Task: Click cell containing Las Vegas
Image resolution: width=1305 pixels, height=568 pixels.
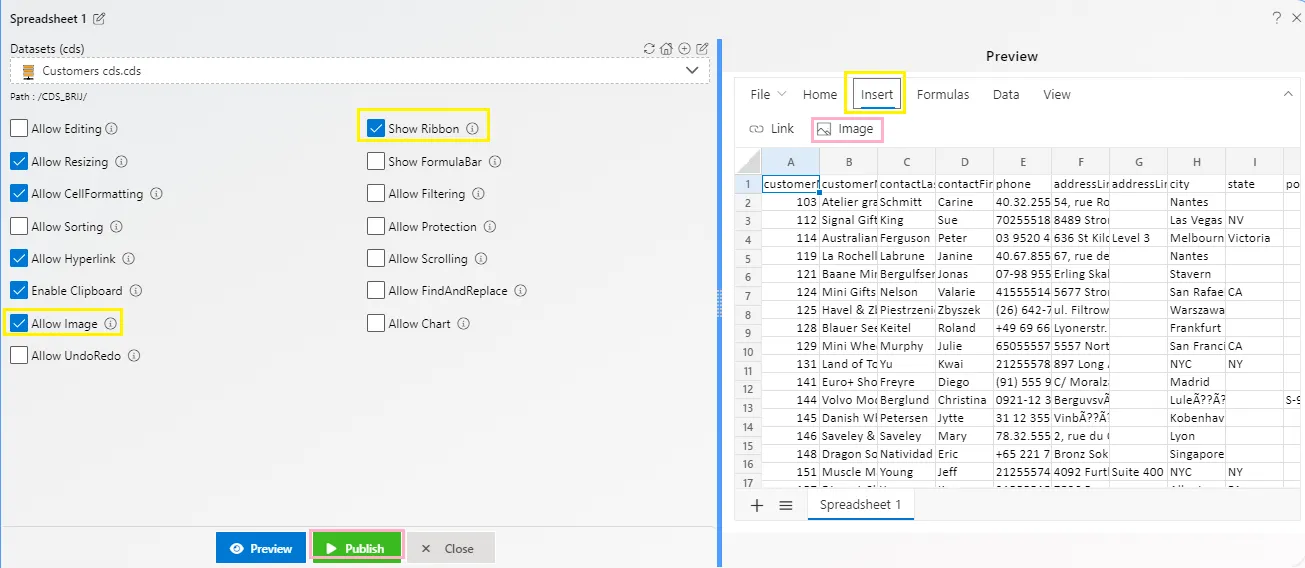Action: (x=1196, y=220)
